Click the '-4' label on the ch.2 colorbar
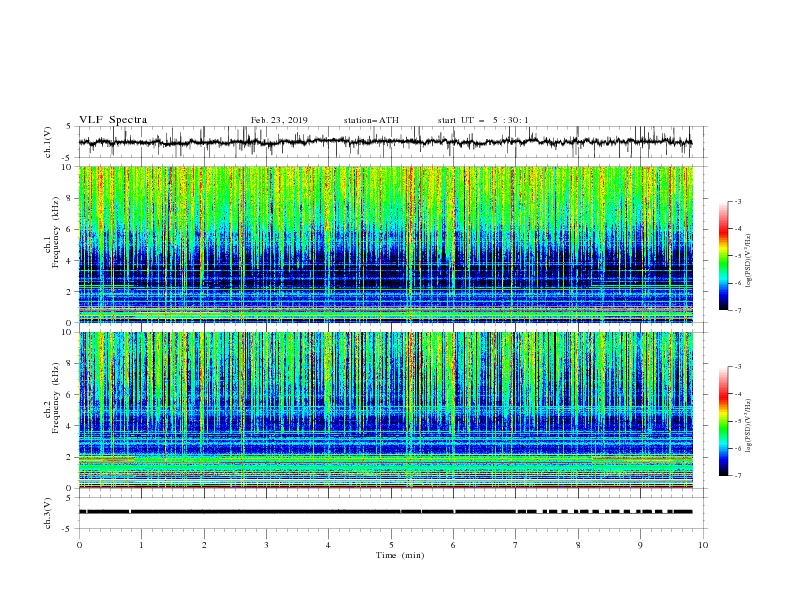The image size is (792, 612). click(738, 394)
